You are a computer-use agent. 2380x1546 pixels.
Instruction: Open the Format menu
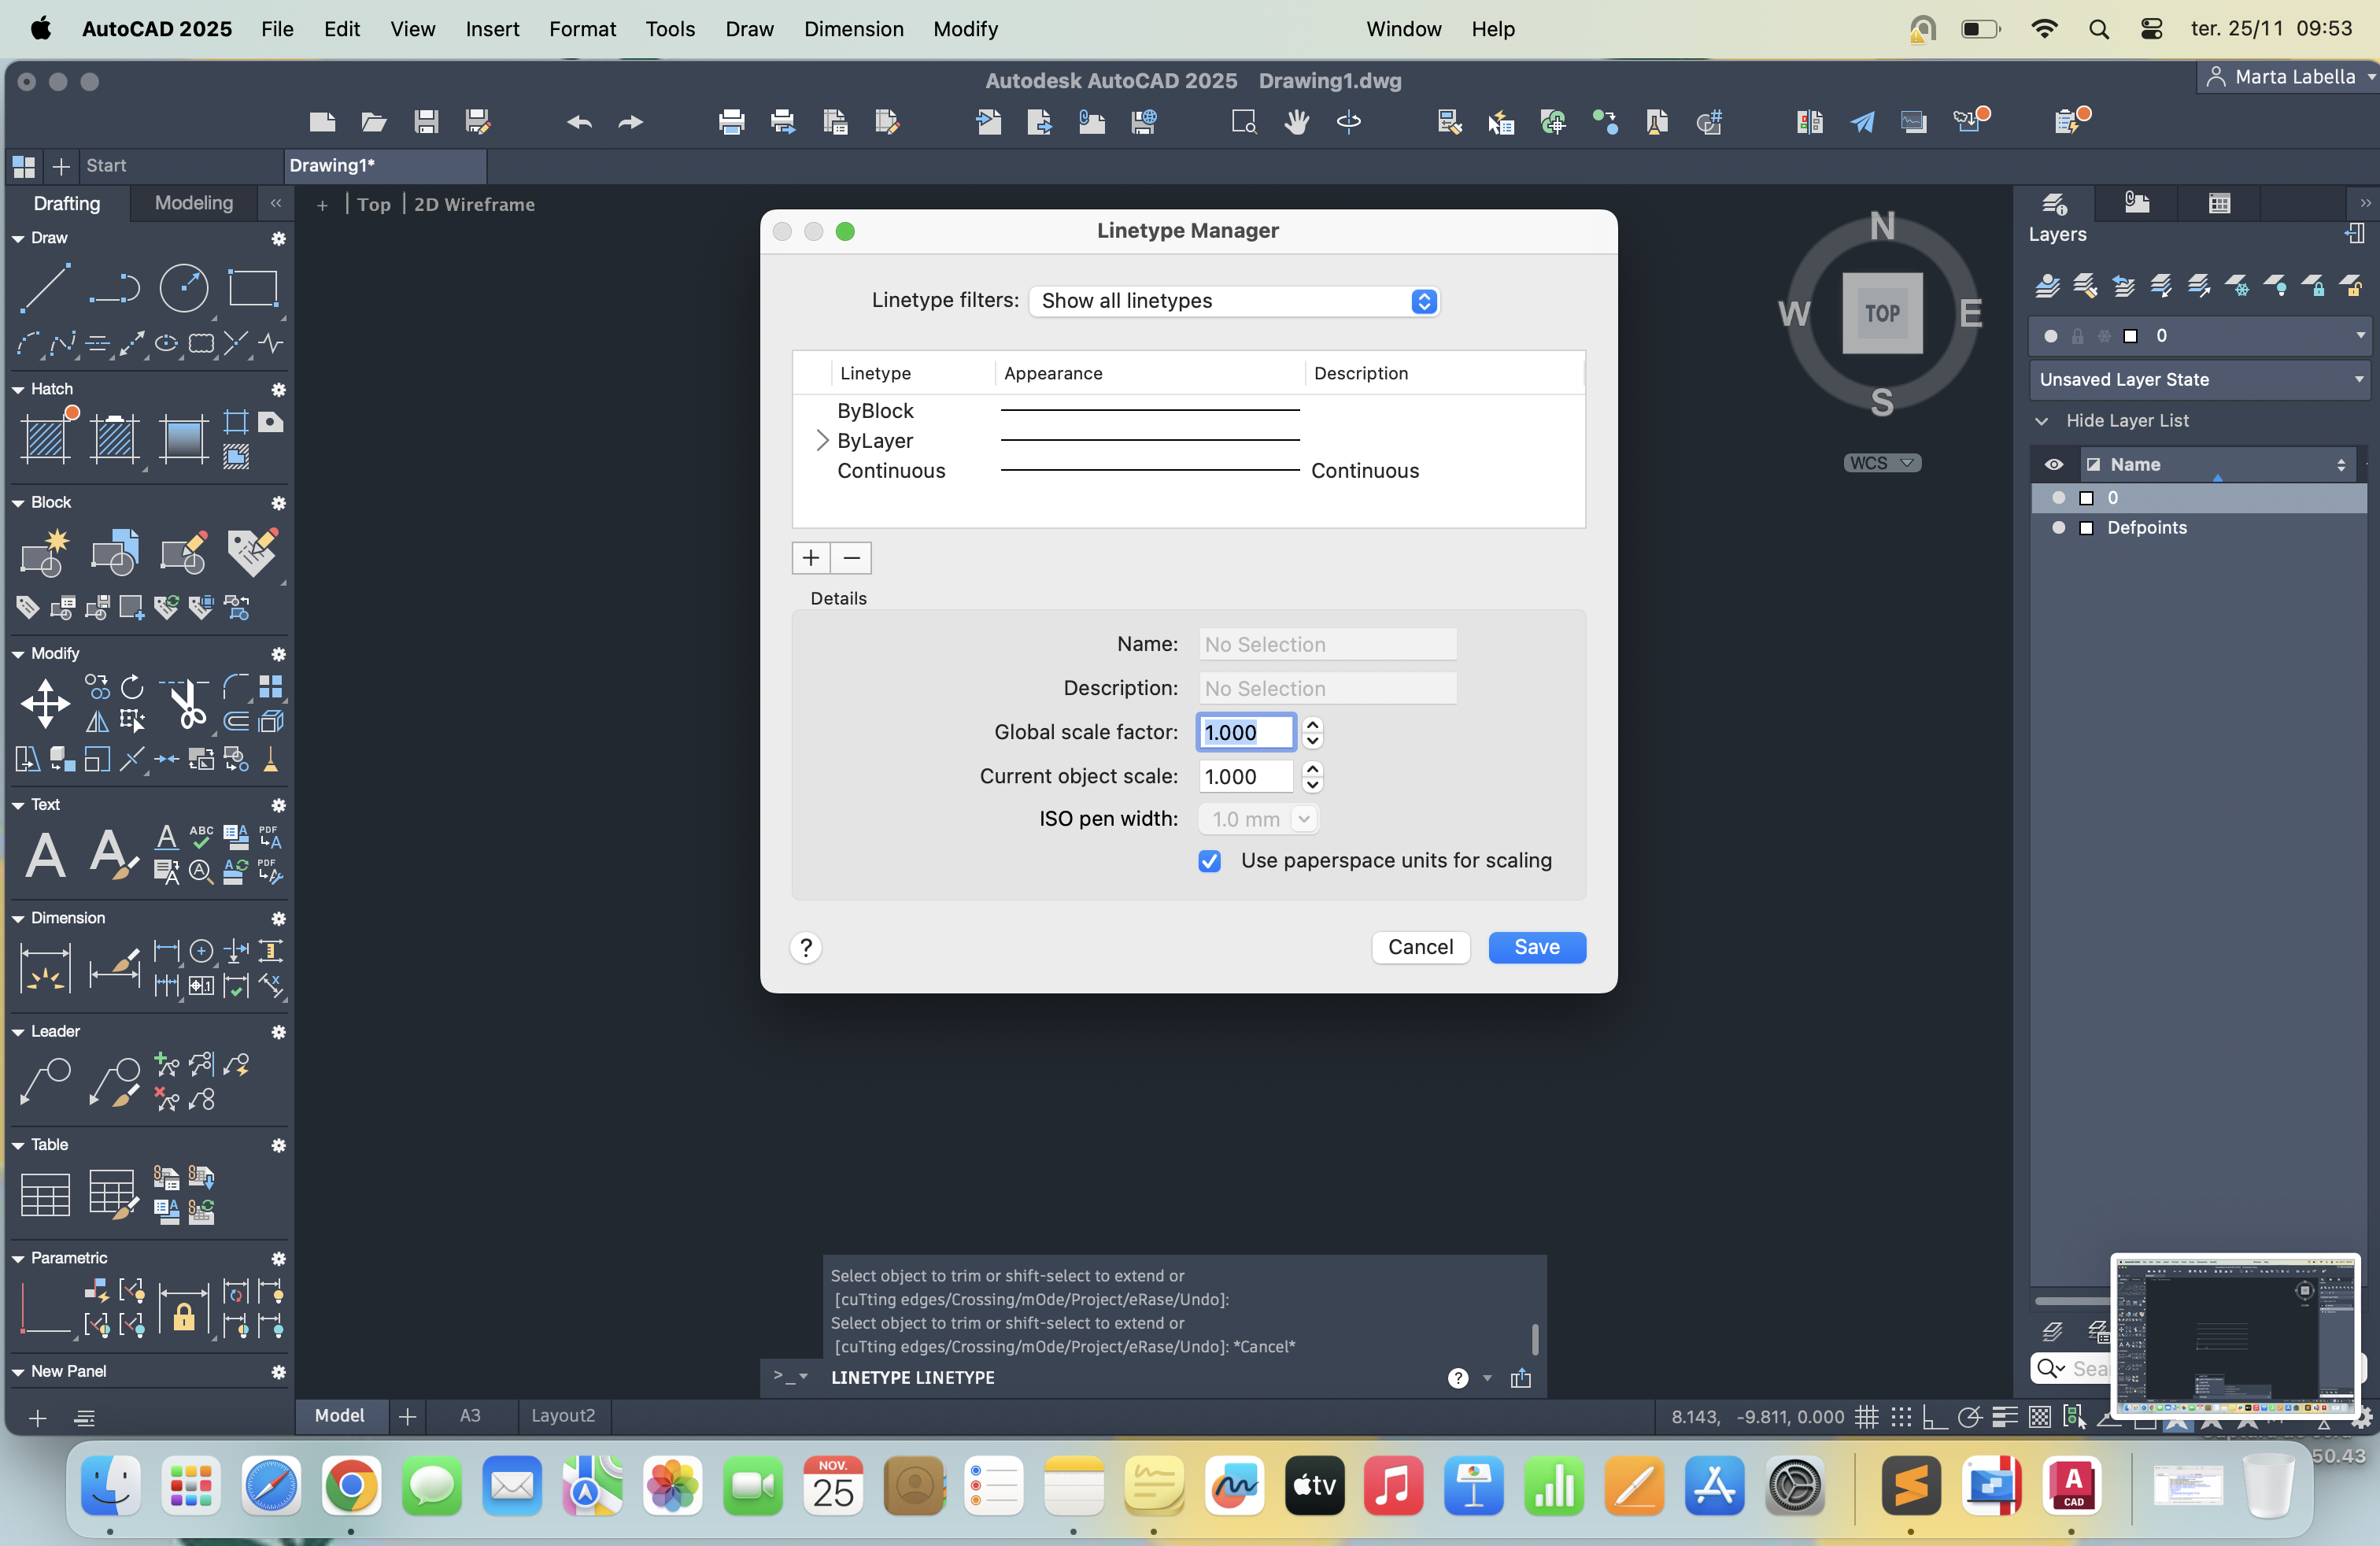[582, 29]
